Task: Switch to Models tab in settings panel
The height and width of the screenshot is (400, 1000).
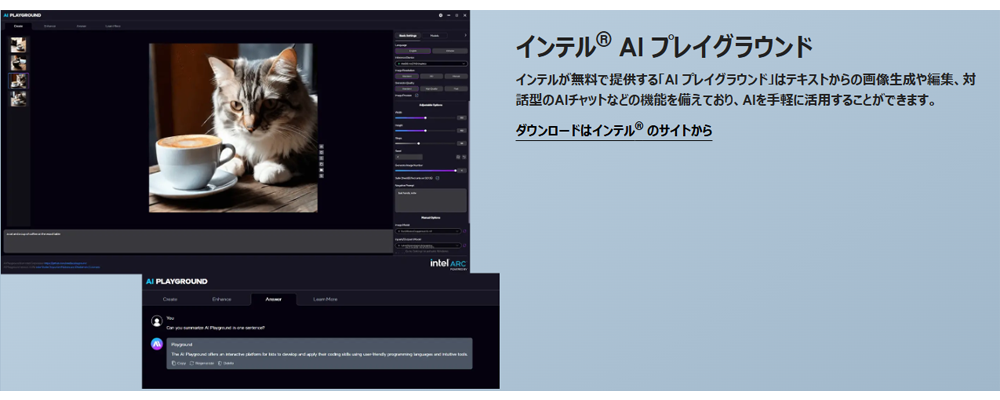Action: (x=434, y=36)
